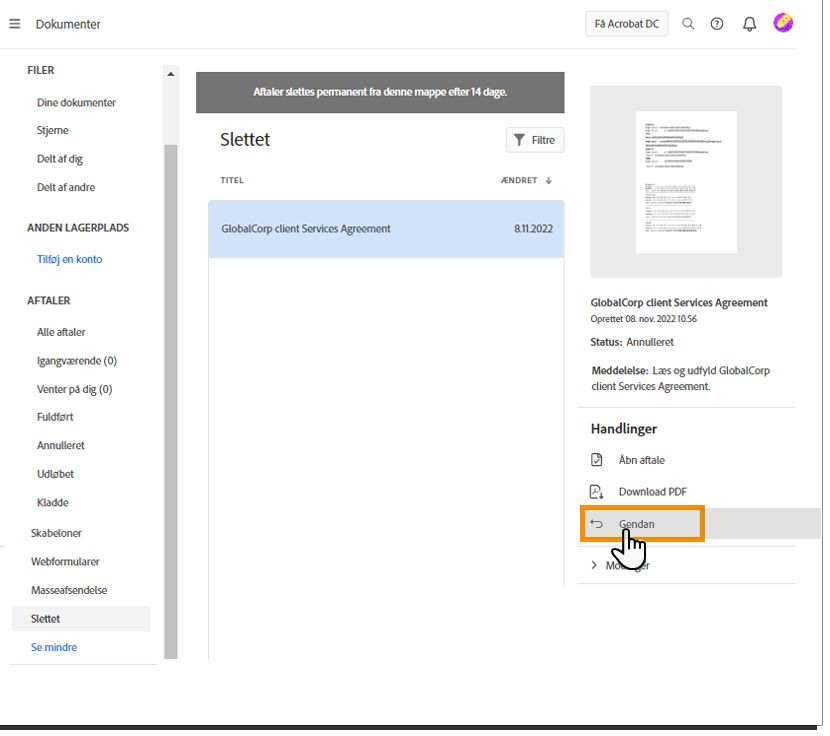830x736 pixels.
Task: Click the Få Acrobat DC button
Action: point(627,24)
